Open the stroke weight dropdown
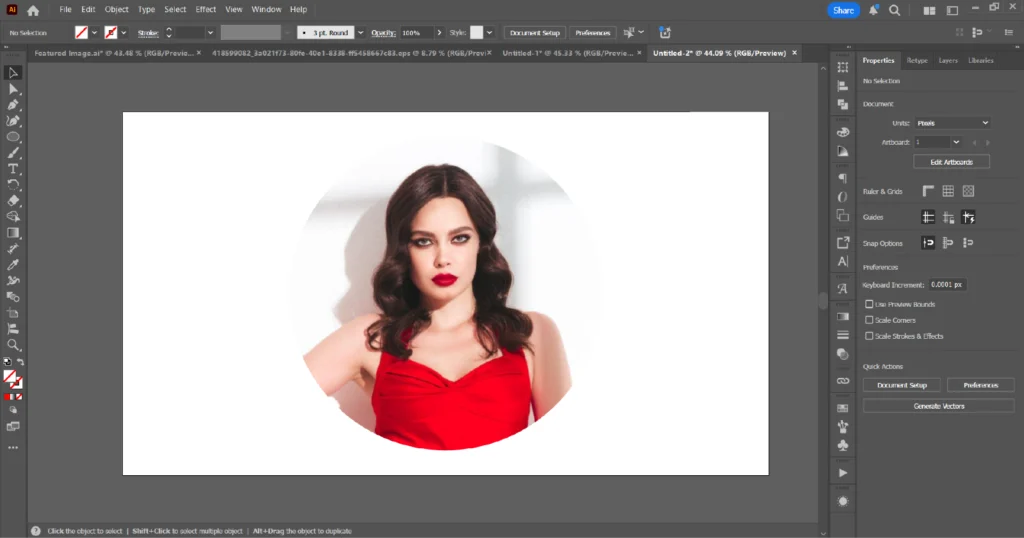The height and width of the screenshot is (538, 1024). coord(210,33)
